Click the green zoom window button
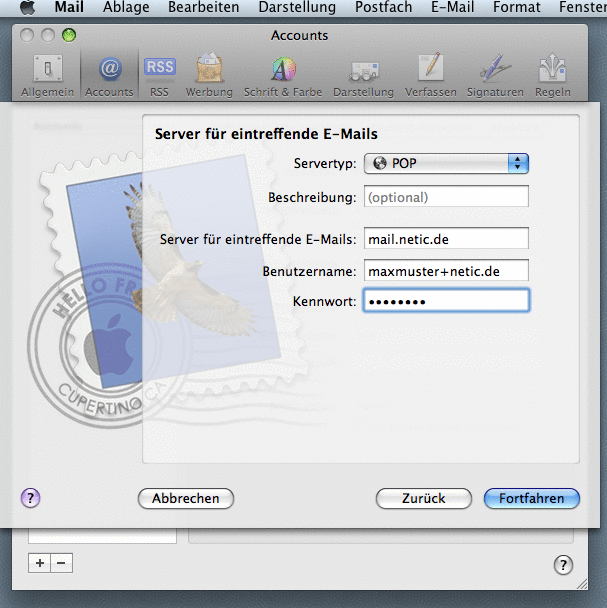Image resolution: width=607 pixels, height=608 pixels. [x=69, y=35]
